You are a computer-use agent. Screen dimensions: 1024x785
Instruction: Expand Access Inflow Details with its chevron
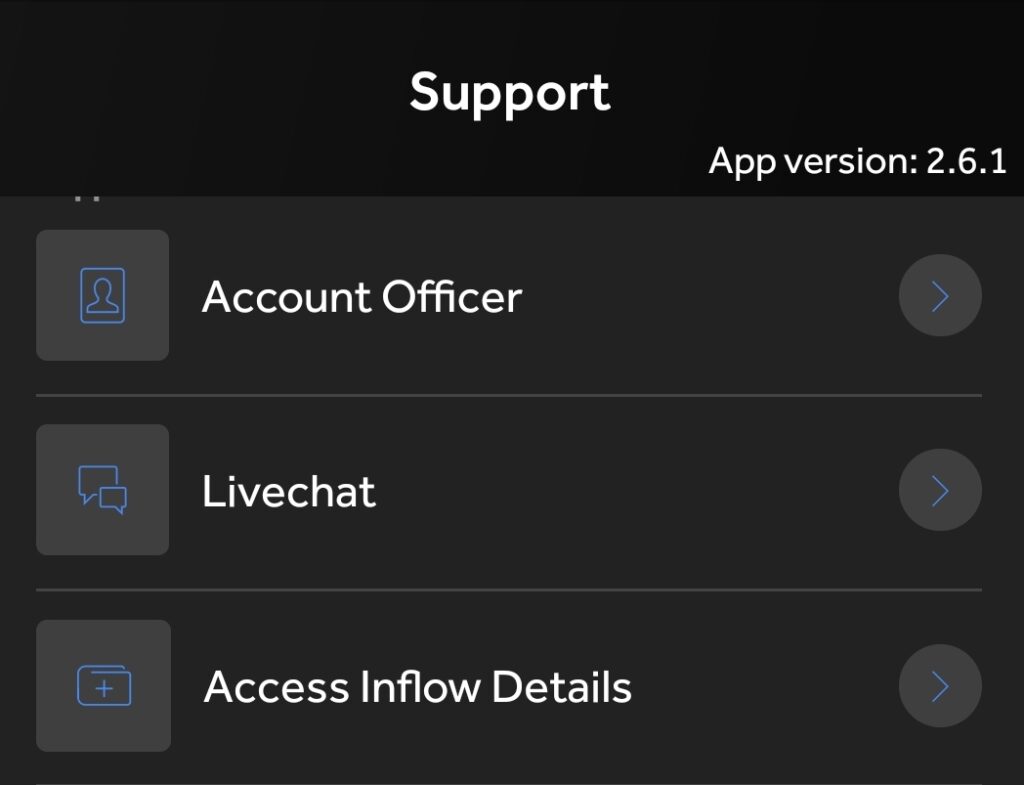coord(940,686)
